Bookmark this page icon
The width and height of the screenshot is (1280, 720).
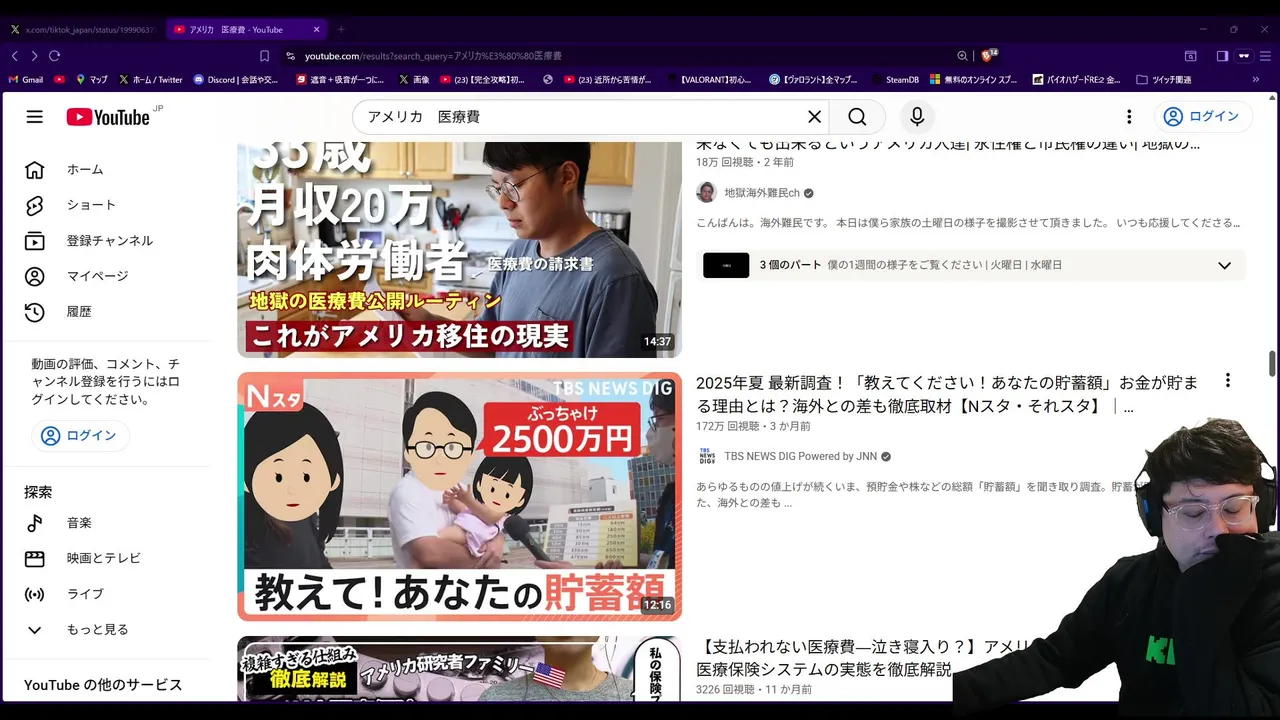coord(264,56)
